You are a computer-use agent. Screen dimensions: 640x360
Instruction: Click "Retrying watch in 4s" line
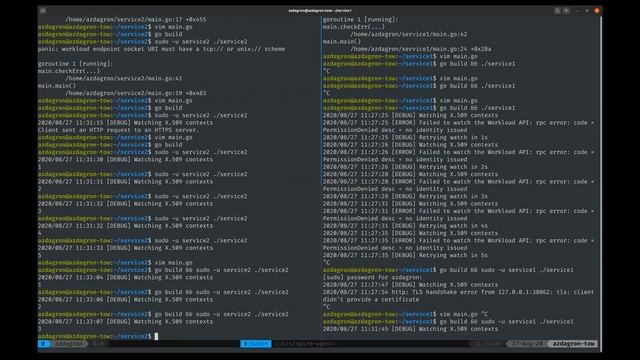point(405,226)
